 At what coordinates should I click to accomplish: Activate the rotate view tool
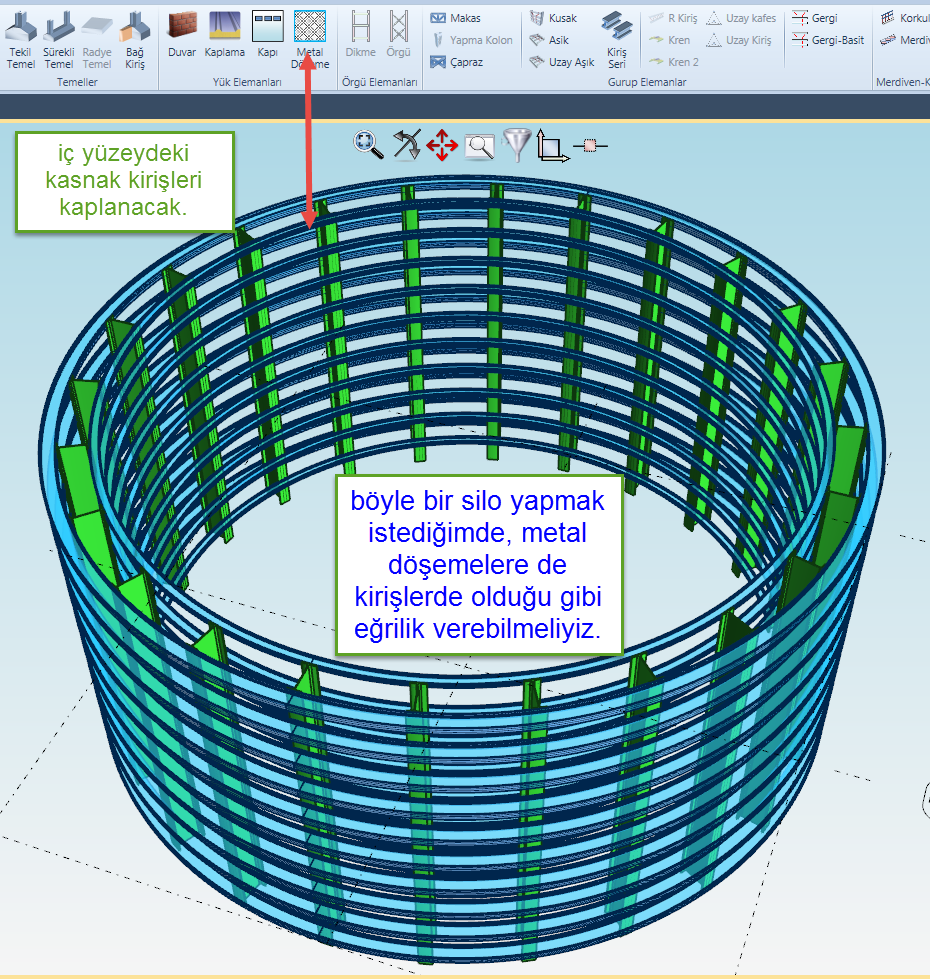[406, 145]
